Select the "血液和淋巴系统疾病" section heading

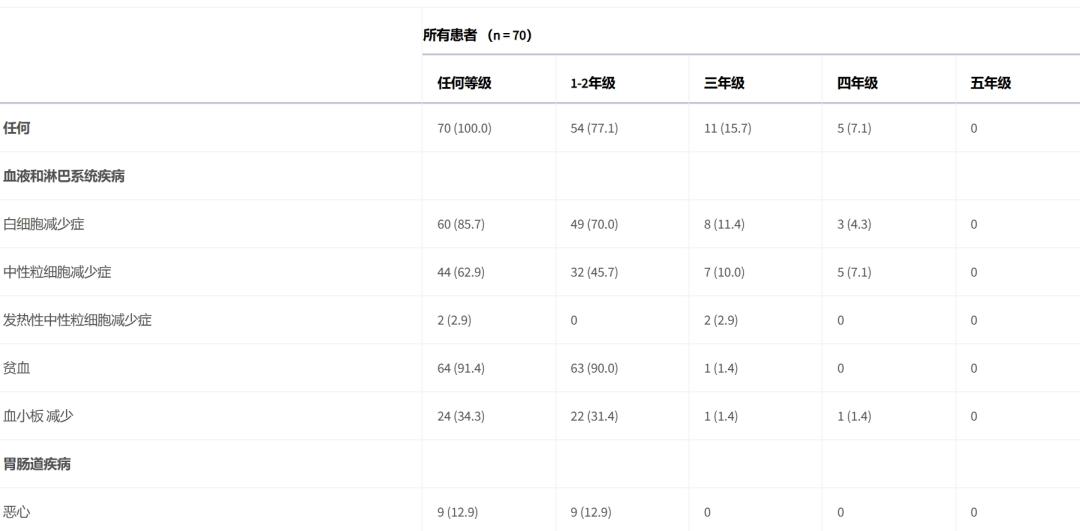64,176
